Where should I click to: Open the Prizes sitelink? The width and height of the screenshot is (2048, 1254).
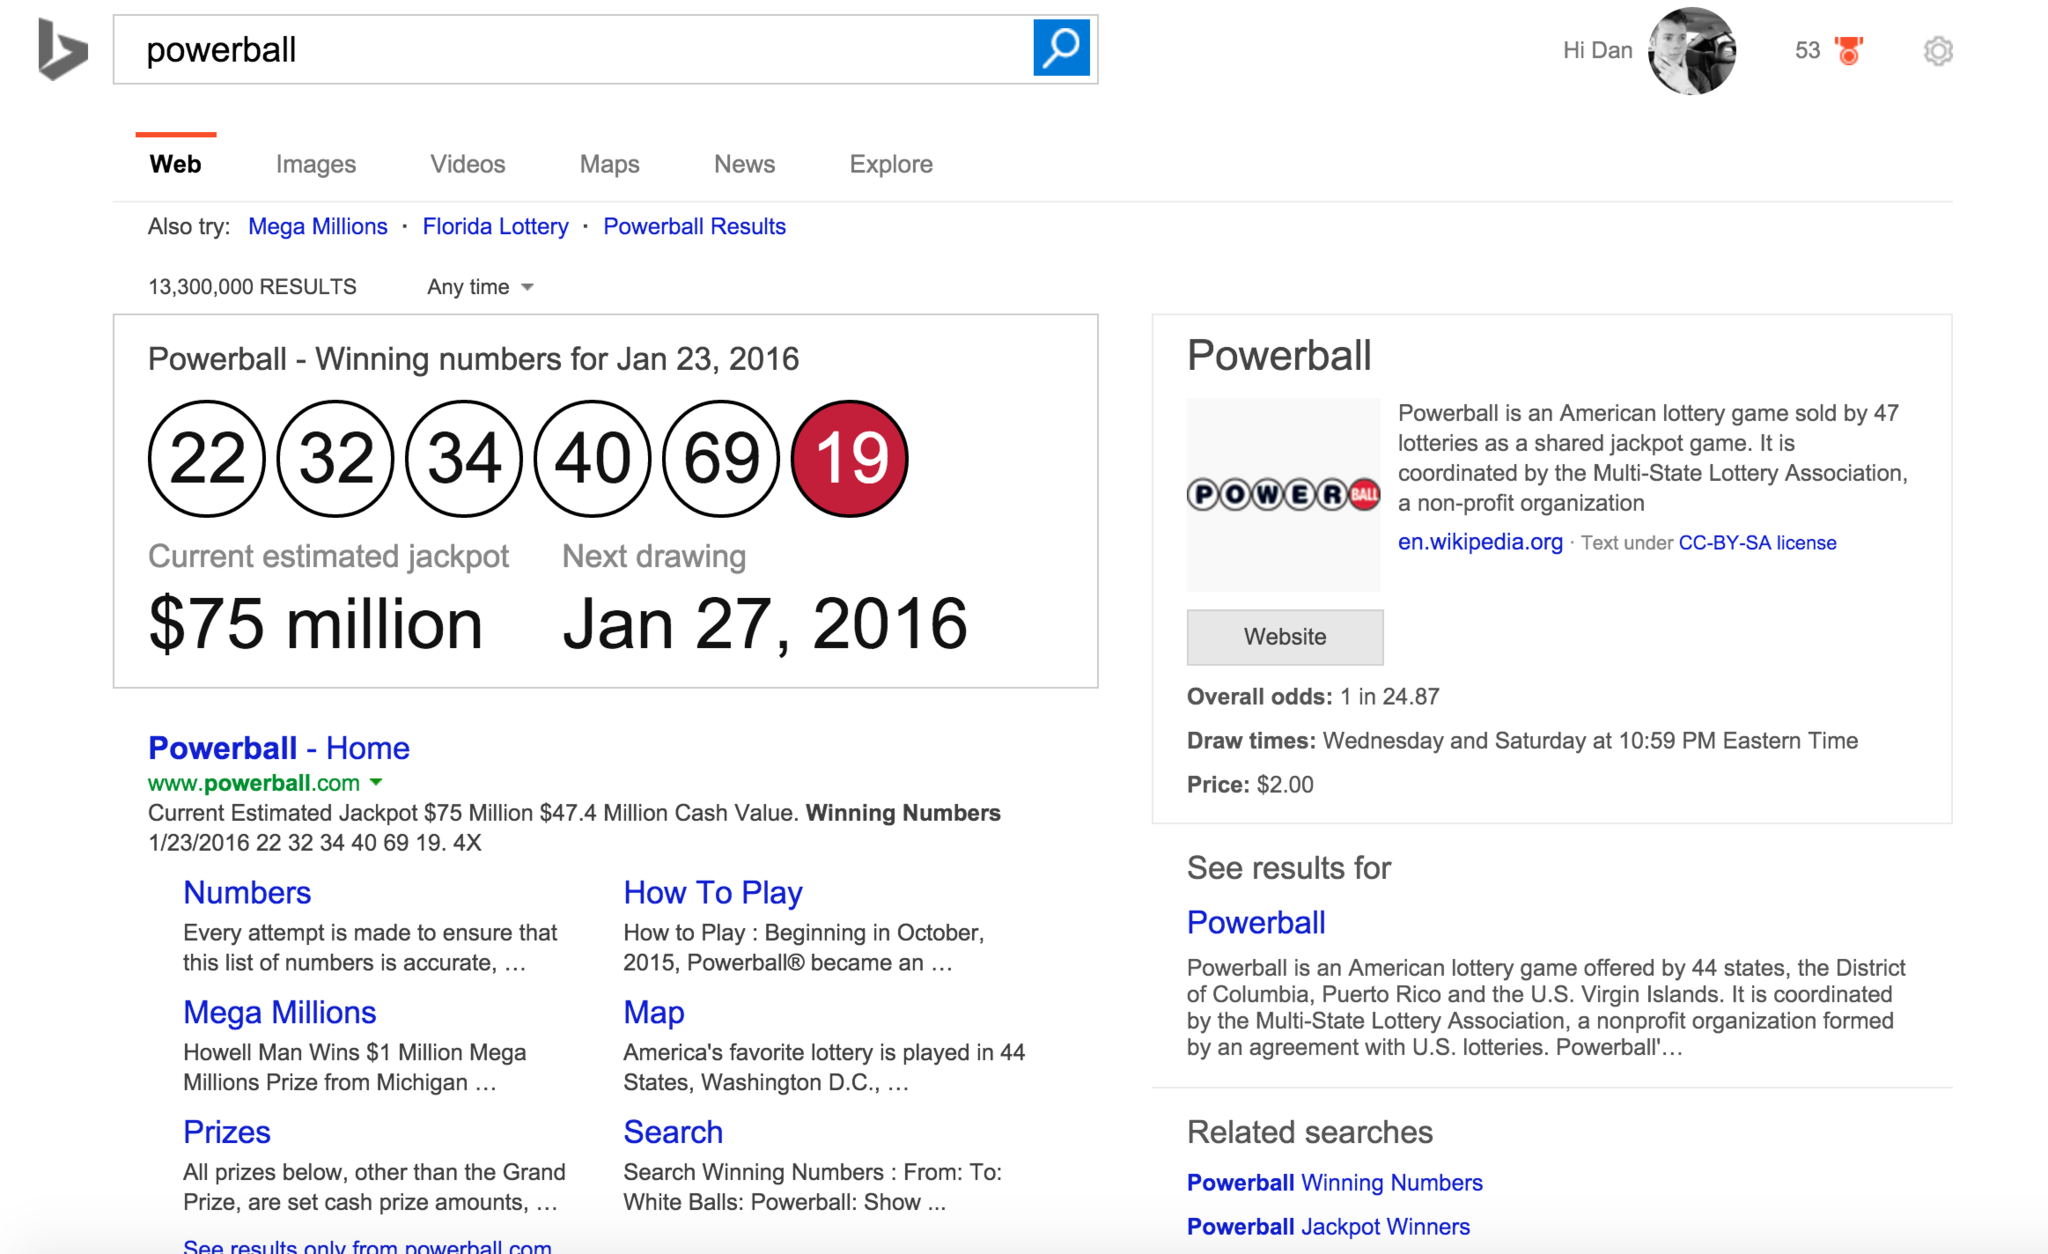click(226, 1132)
